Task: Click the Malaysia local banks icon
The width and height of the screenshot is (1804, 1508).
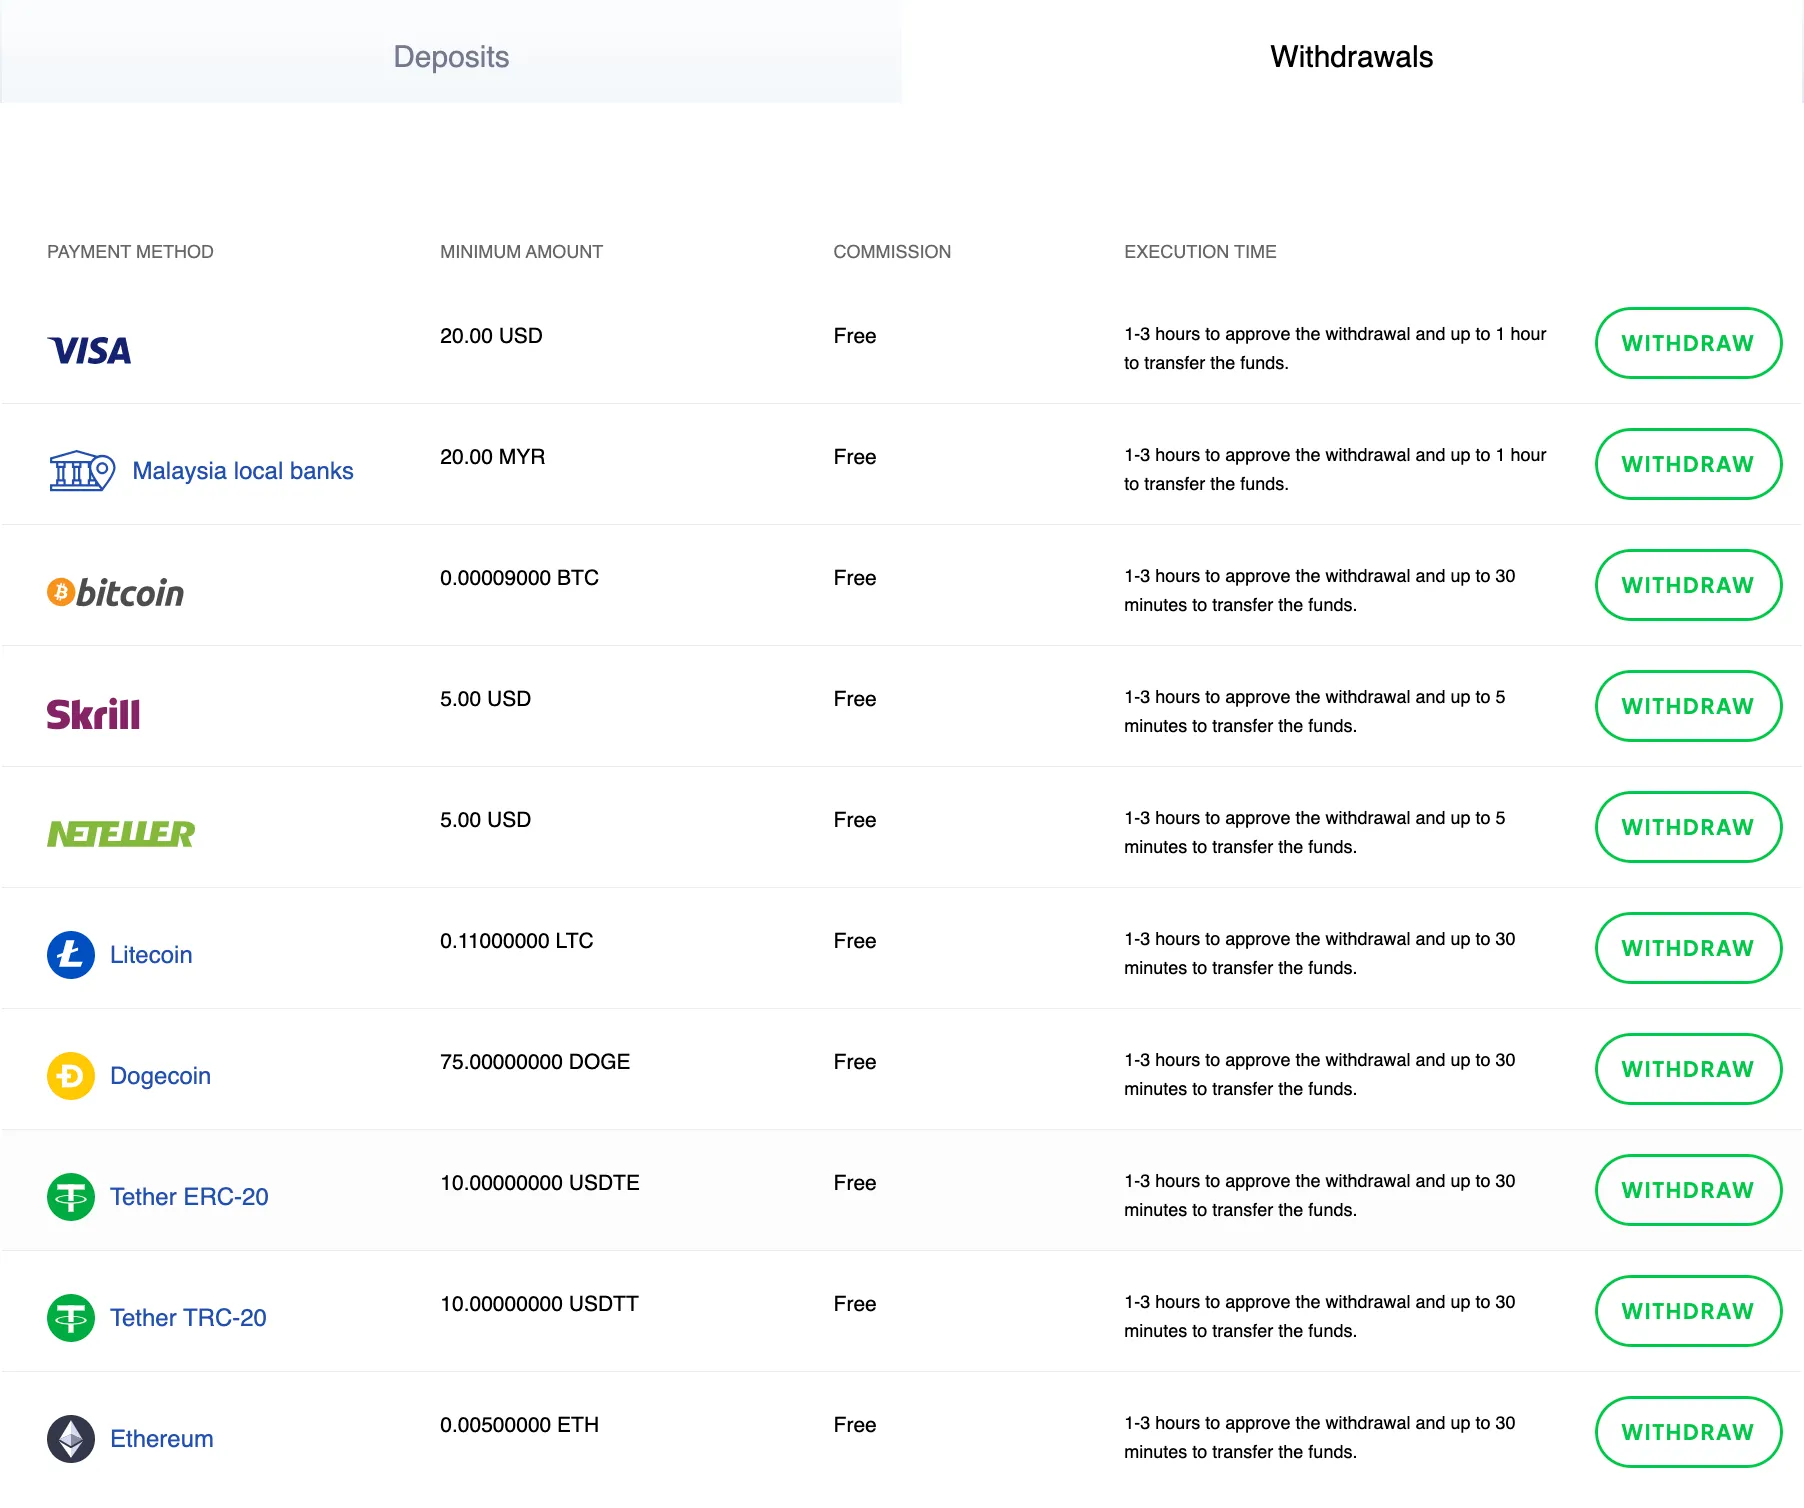Action: 82,471
